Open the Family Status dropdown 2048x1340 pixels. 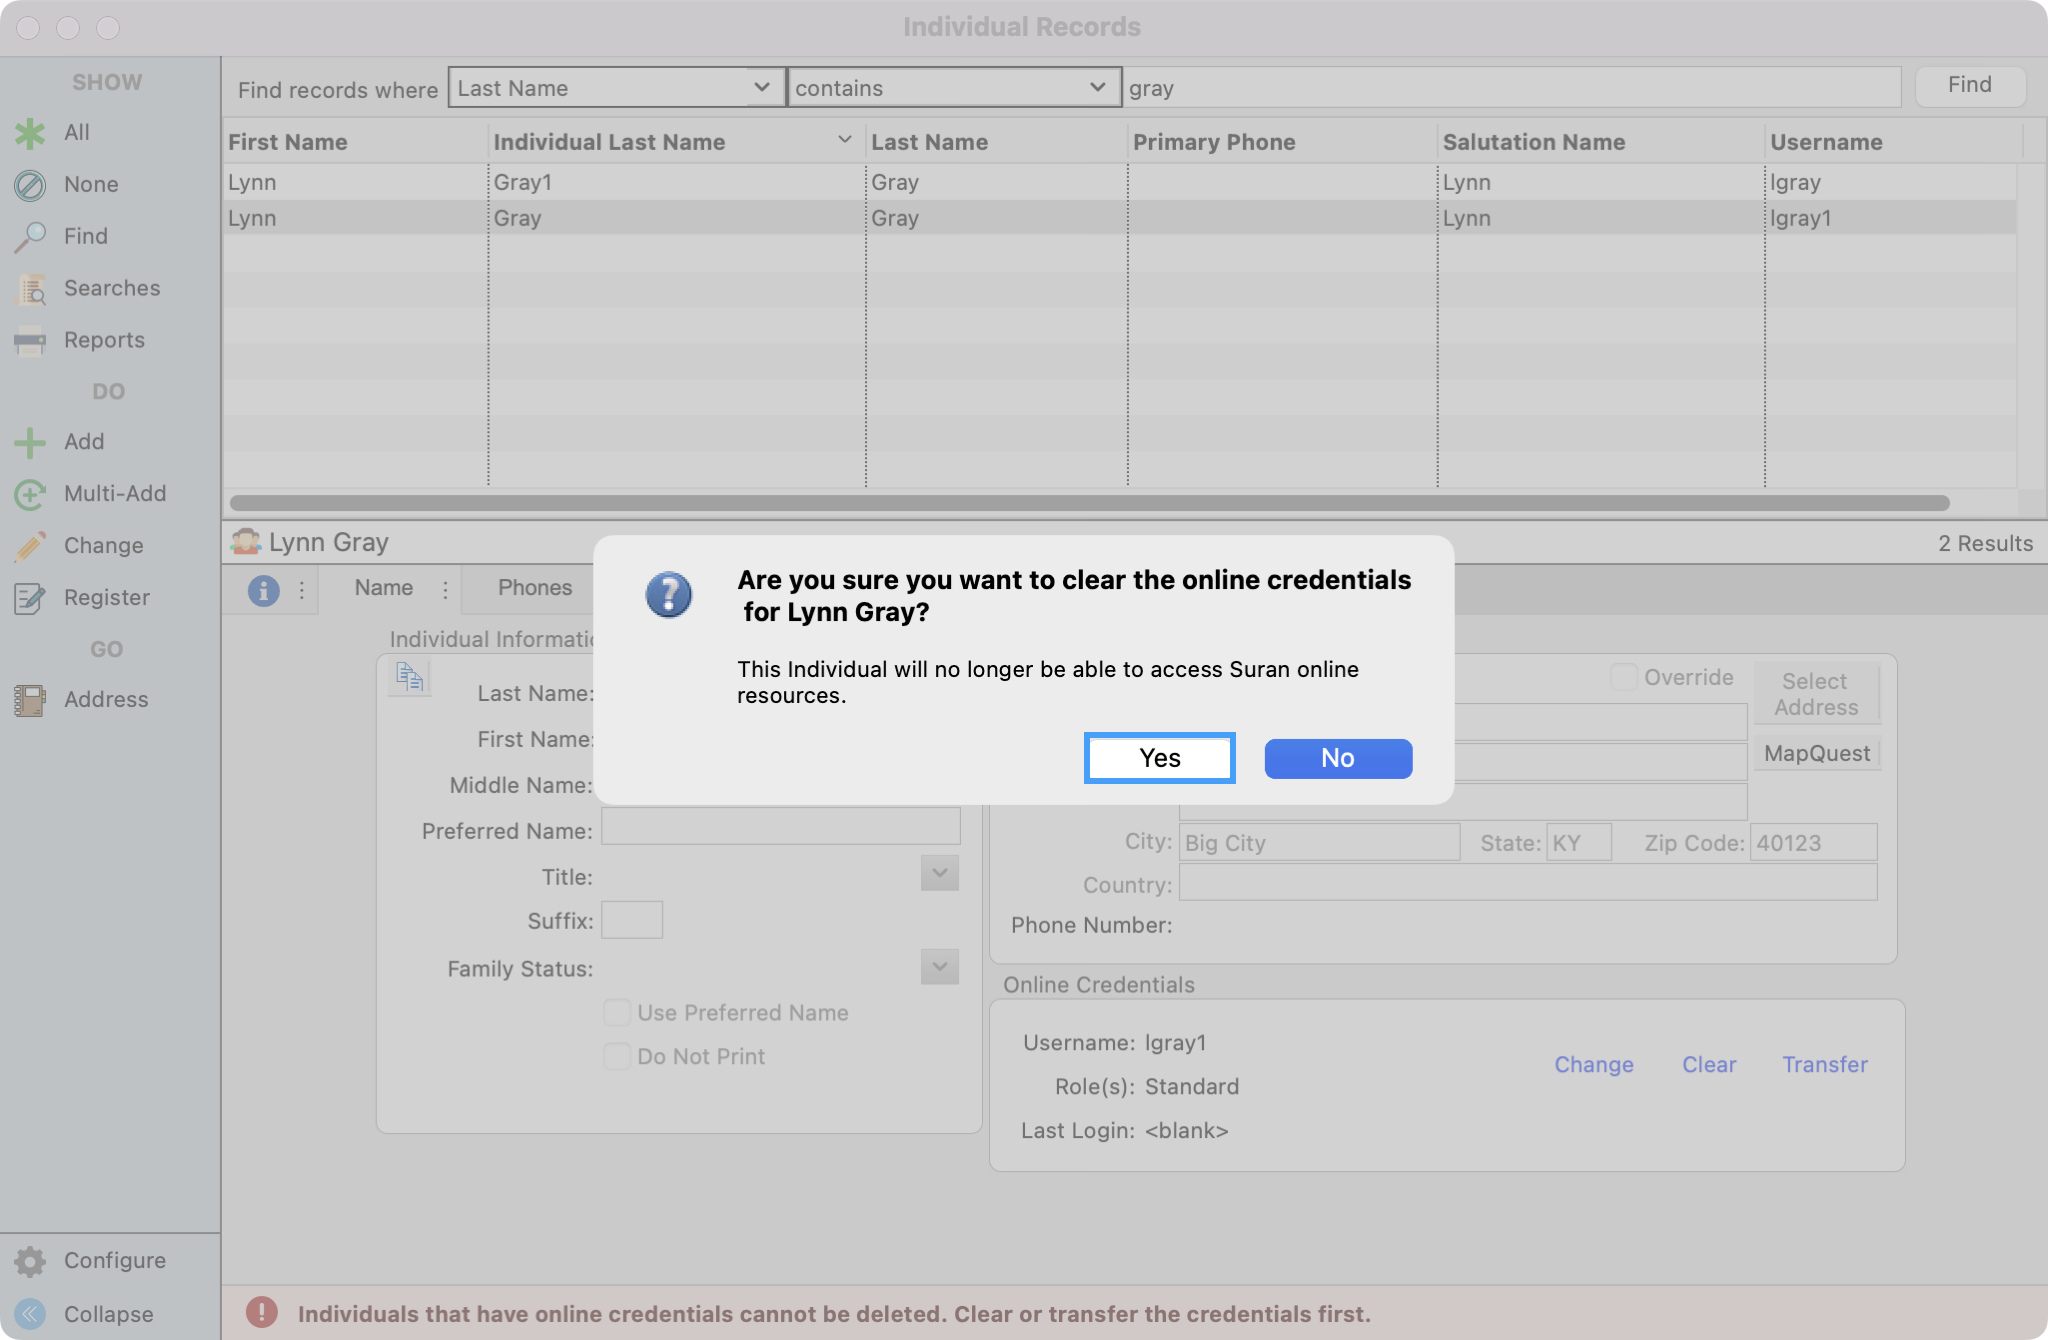coord(939,967)
